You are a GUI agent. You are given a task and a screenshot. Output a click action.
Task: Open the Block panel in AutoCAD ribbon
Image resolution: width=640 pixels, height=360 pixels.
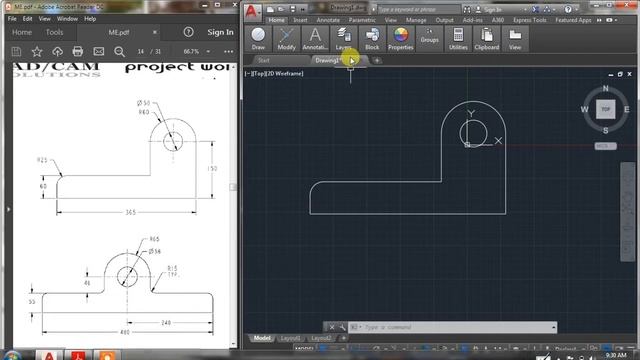pyautogui.click(x=372, y=39)
